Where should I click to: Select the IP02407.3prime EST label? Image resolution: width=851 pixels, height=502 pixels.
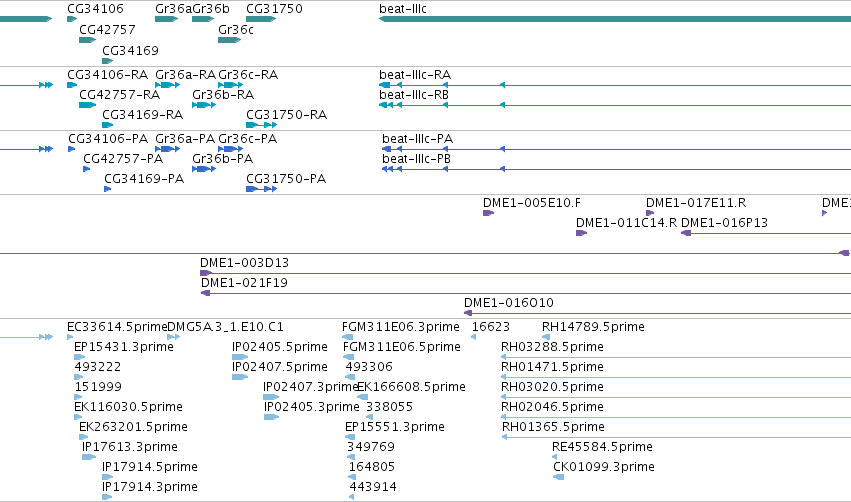coord(310,387)
